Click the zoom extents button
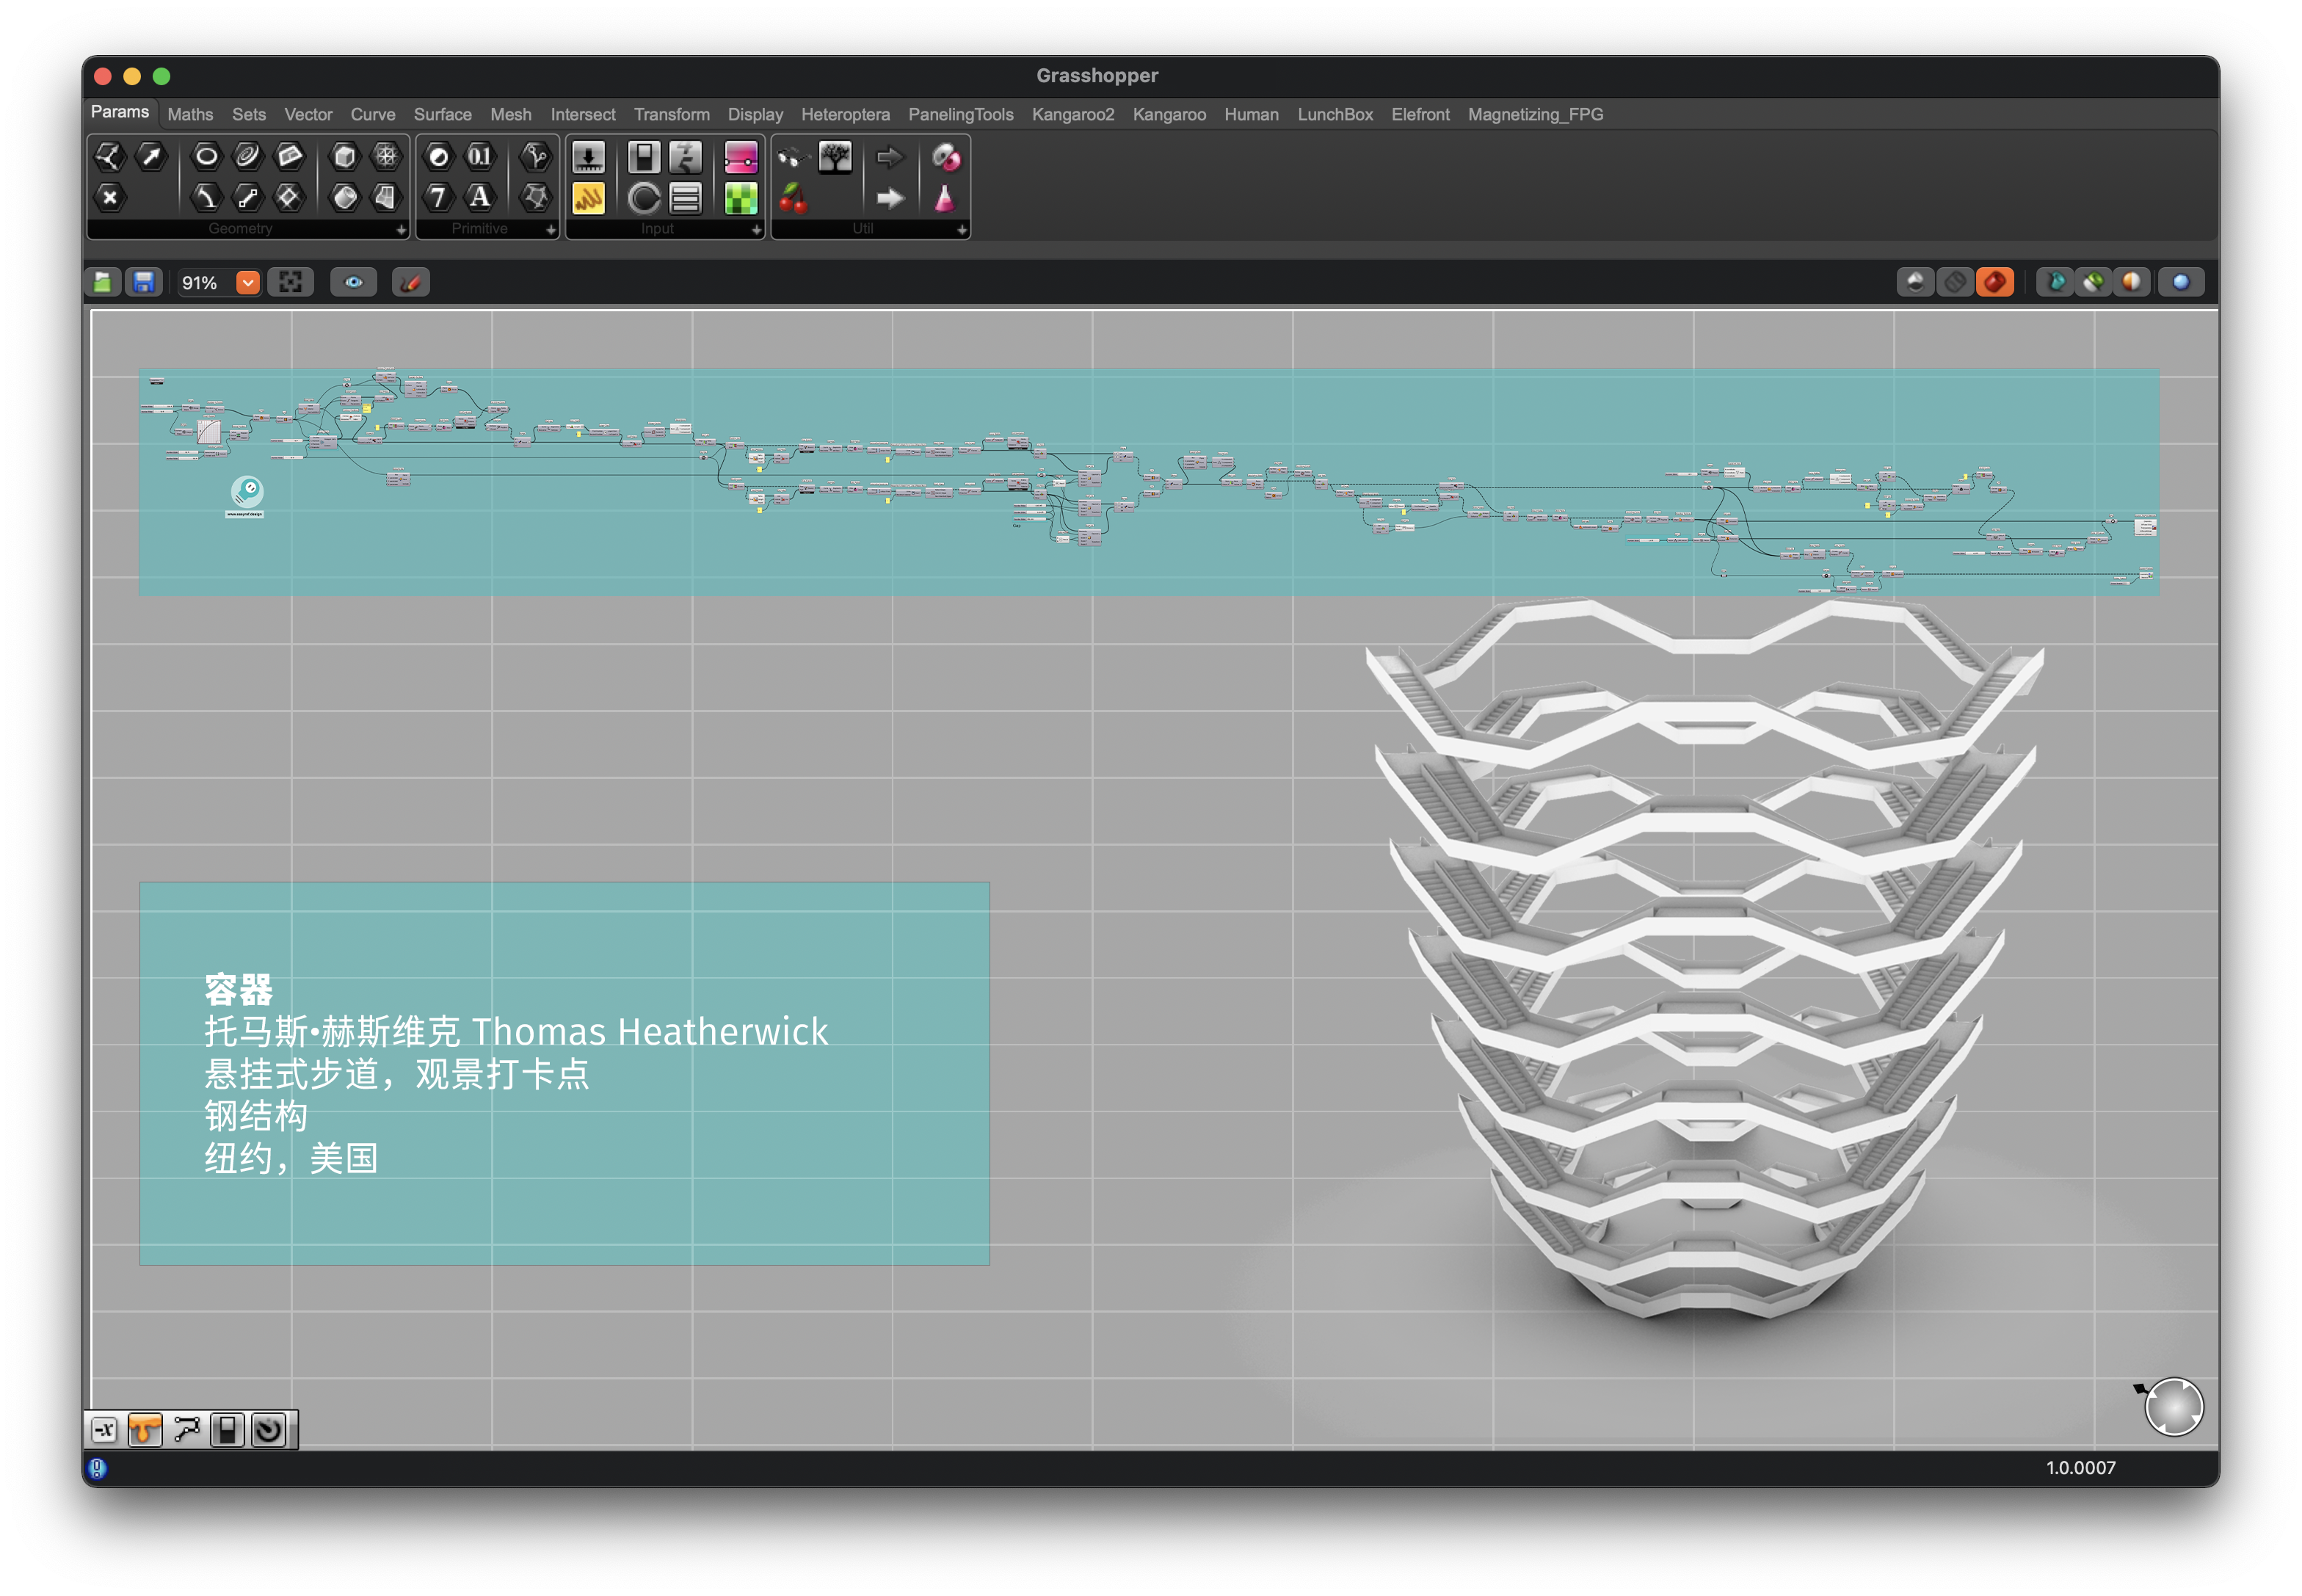The image size is (2302, 1596). [x=290, y=283]
